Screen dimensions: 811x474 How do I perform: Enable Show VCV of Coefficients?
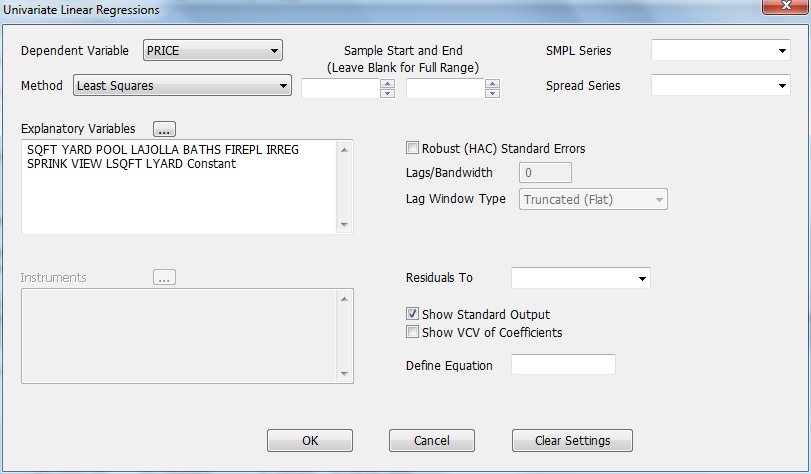(413, 332)
